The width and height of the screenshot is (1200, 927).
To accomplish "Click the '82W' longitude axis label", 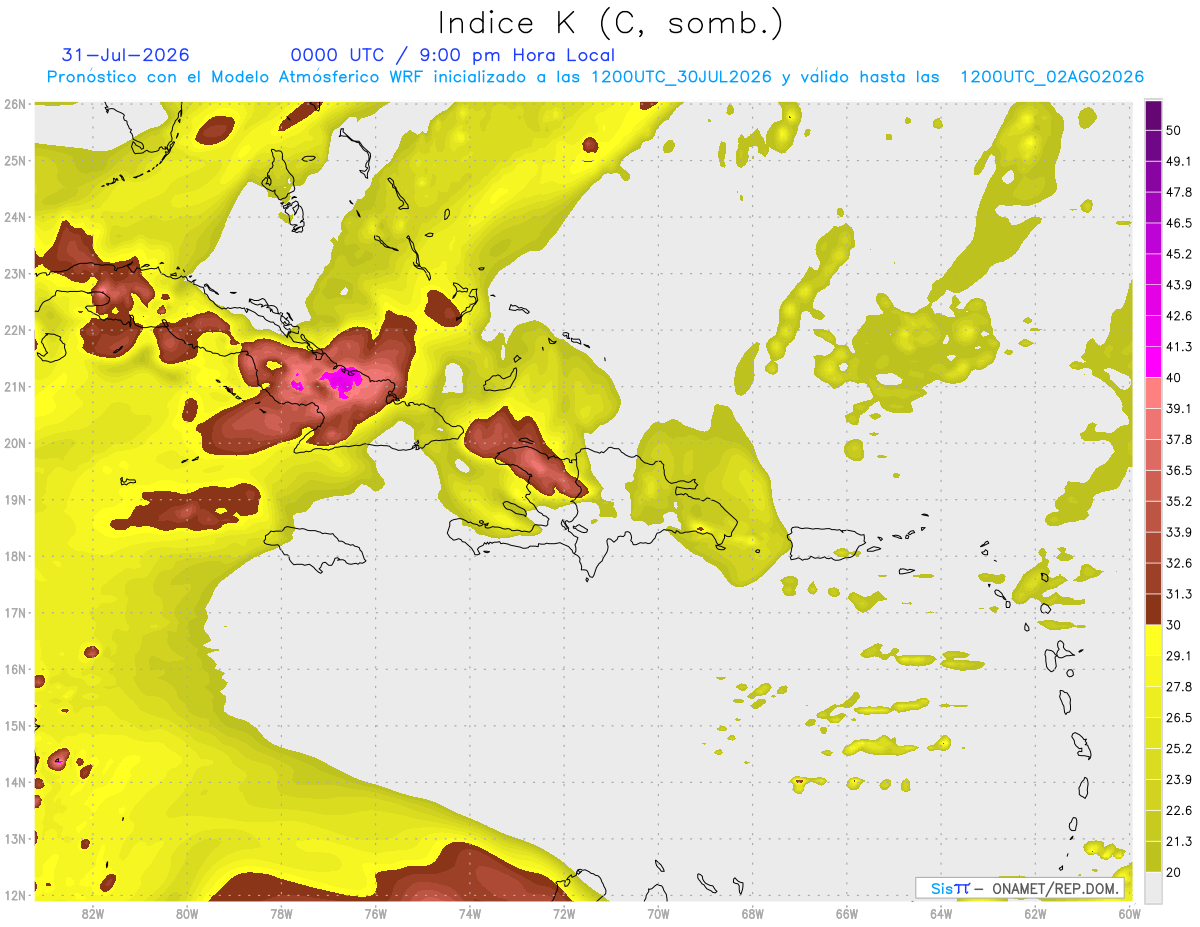I will (x=93, y=913).
